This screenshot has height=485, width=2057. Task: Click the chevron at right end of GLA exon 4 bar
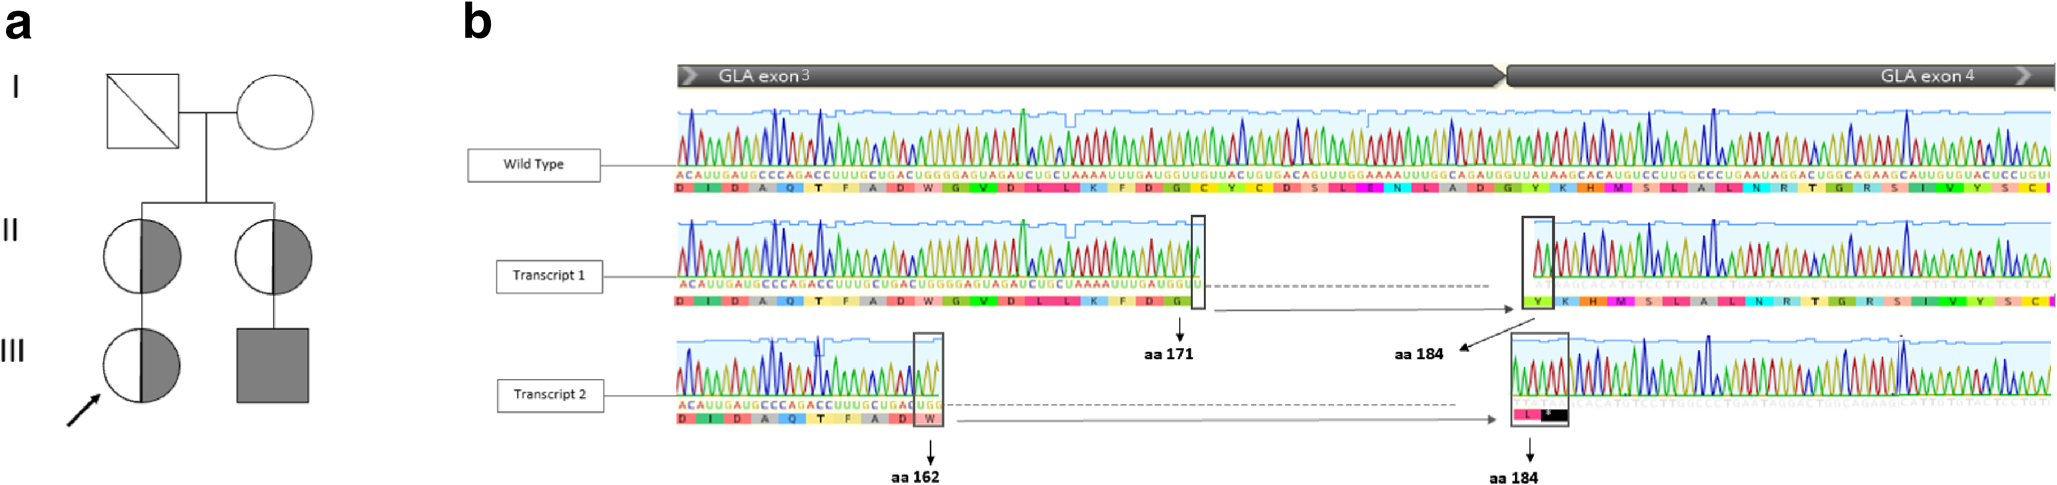tap(2023, 76)
